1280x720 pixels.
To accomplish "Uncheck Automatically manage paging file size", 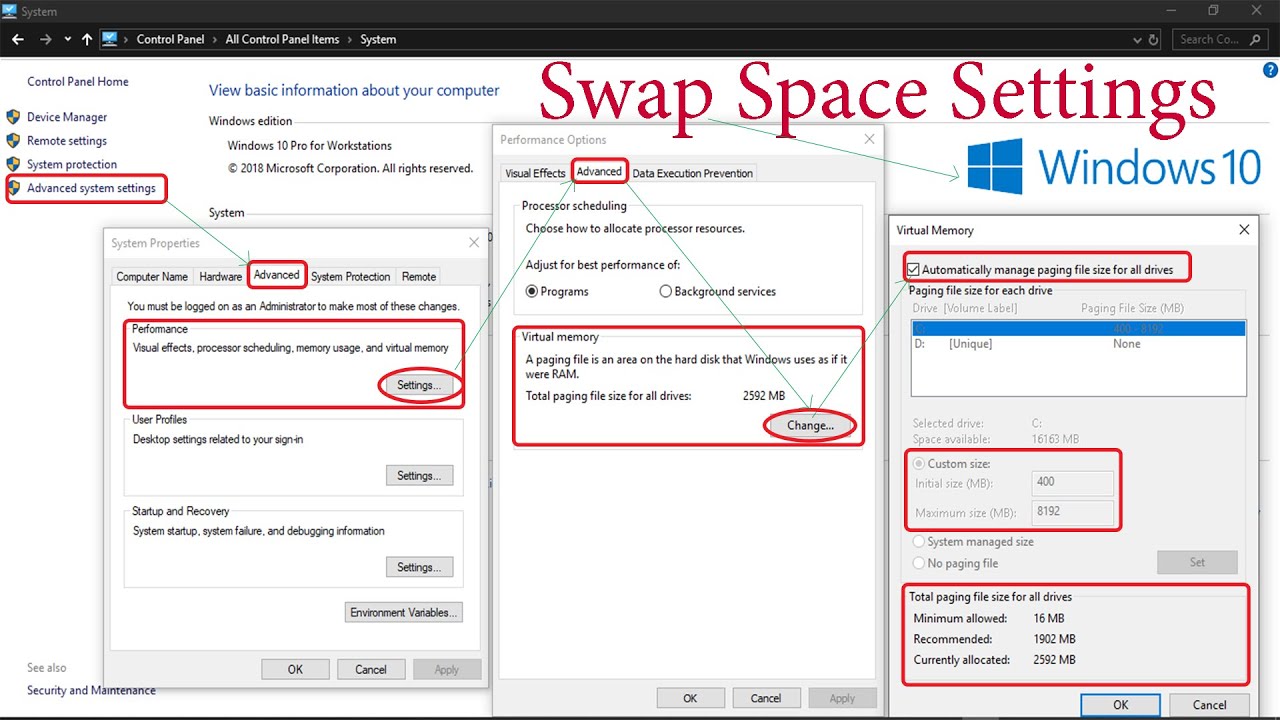I will click(913, 269).
